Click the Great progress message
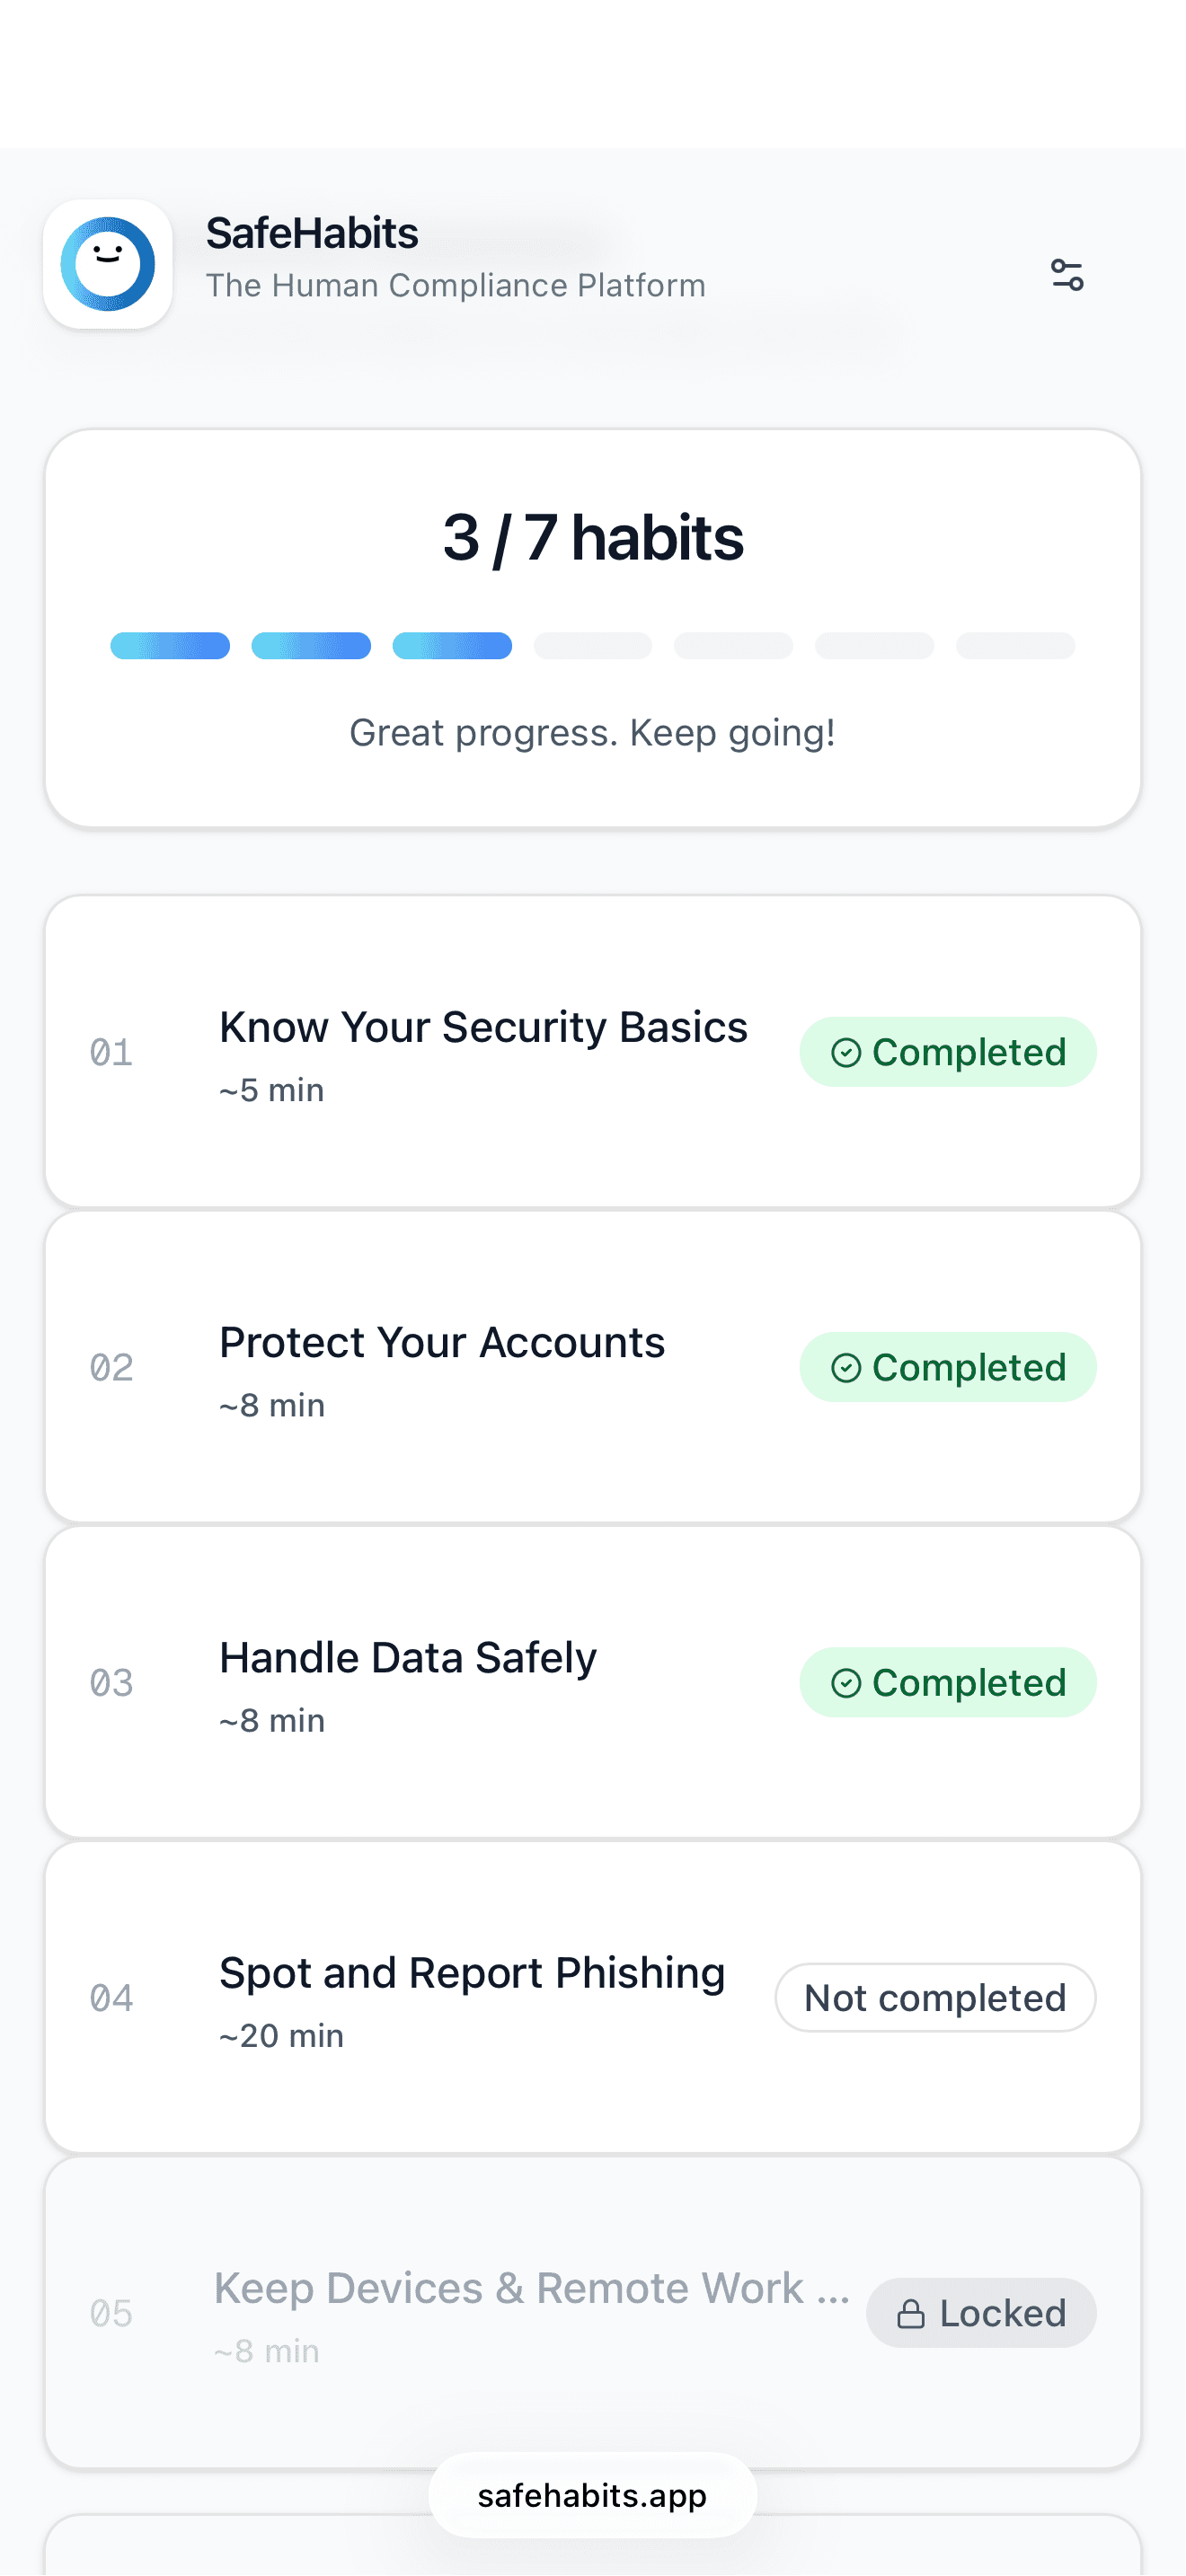Screen dimensions: 1186x2576 click(592, 733)
